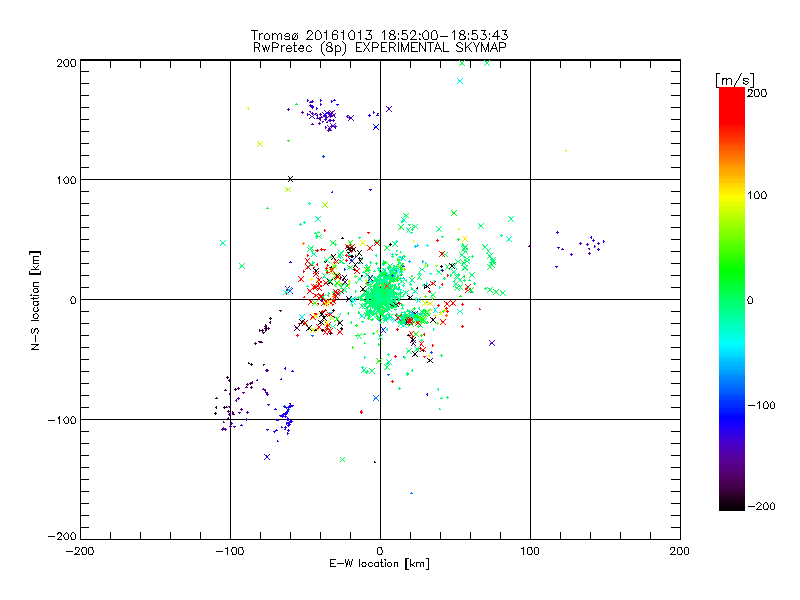Click the blue point cluster near -100 km south
This screenshot has height=600, width=800.
point(286,416)
